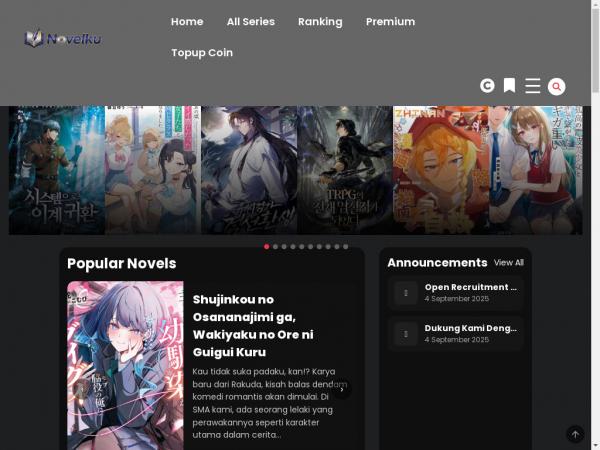Click the Open Recruitment announcement icon

coord(406,293)
